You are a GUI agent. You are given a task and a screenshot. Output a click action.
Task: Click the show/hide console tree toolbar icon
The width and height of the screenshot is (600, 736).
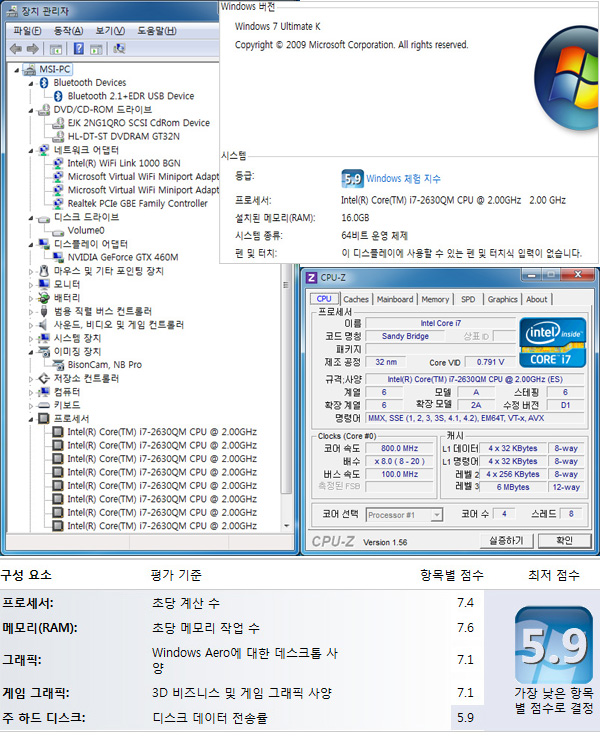(x=56, y=49)
